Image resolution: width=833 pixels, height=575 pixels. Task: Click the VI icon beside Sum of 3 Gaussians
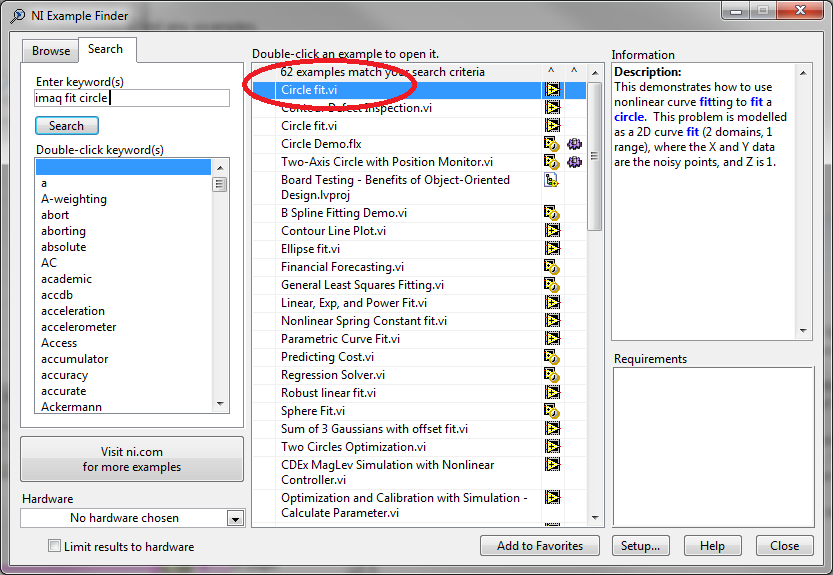pyautogui.click(x=552, y=429)
